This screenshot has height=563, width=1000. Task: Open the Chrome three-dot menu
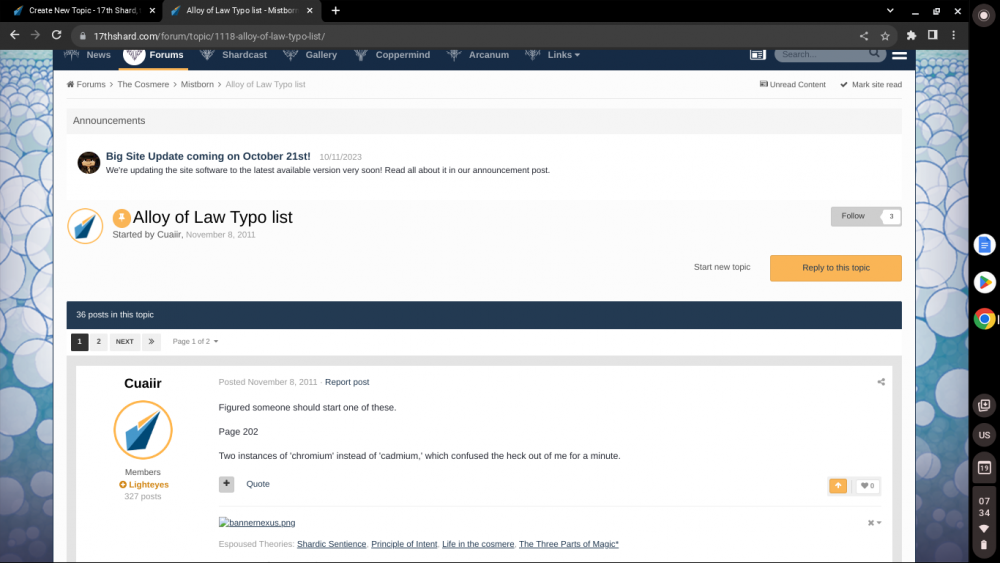point(953,35)
